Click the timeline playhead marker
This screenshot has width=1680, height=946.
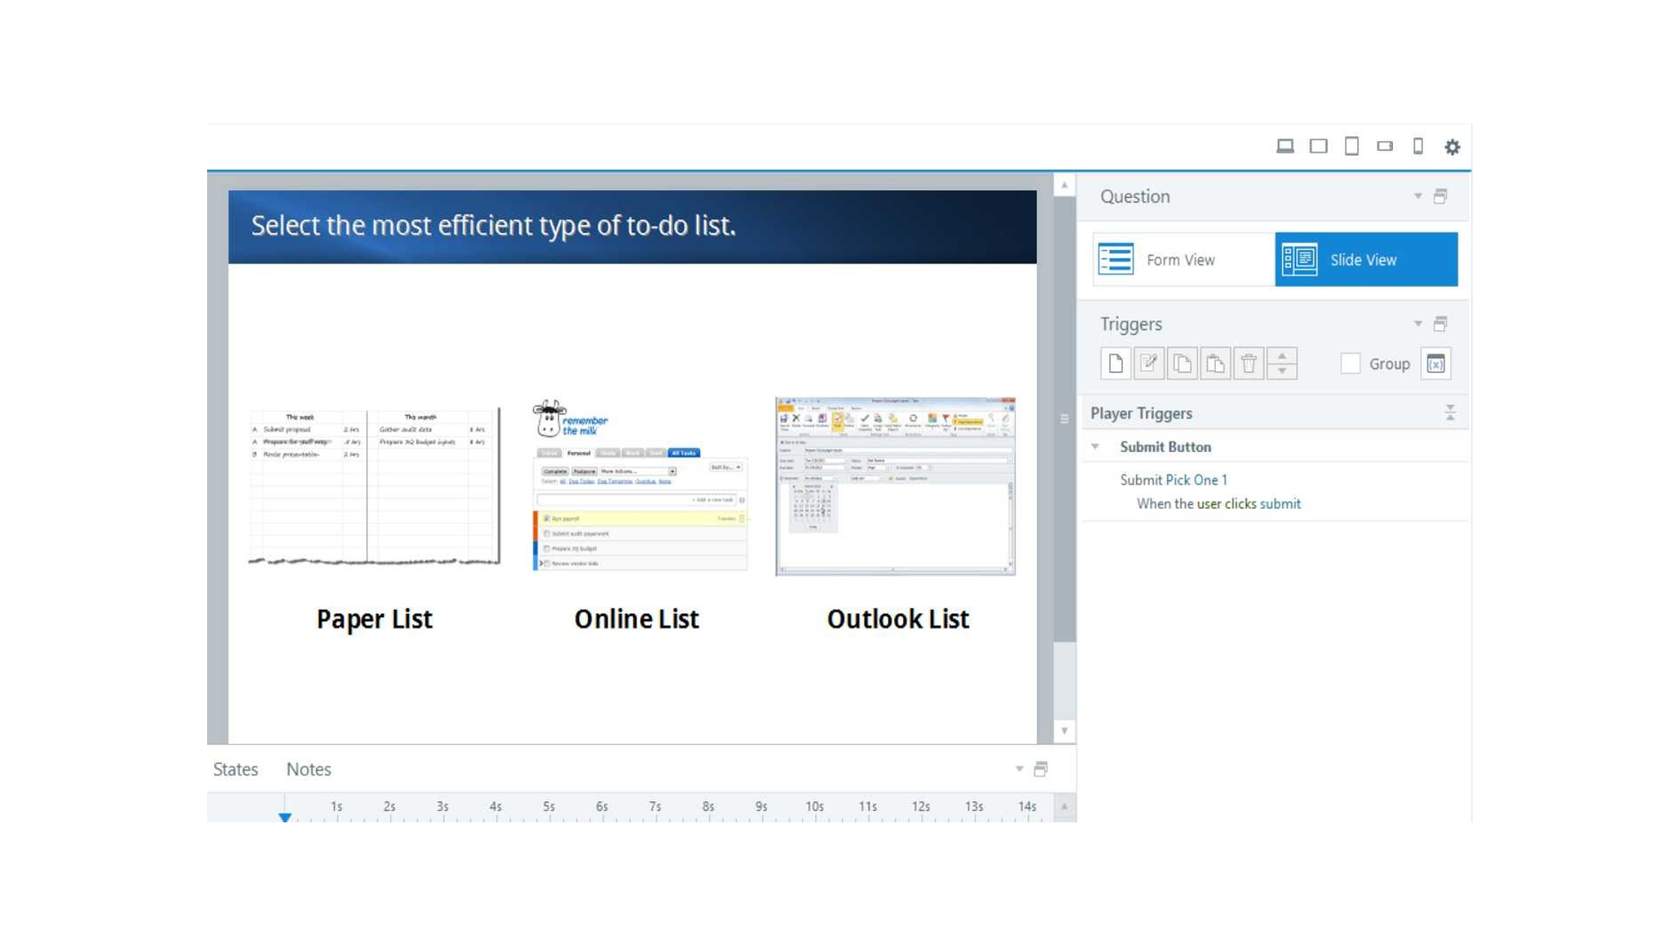(285, 816)
